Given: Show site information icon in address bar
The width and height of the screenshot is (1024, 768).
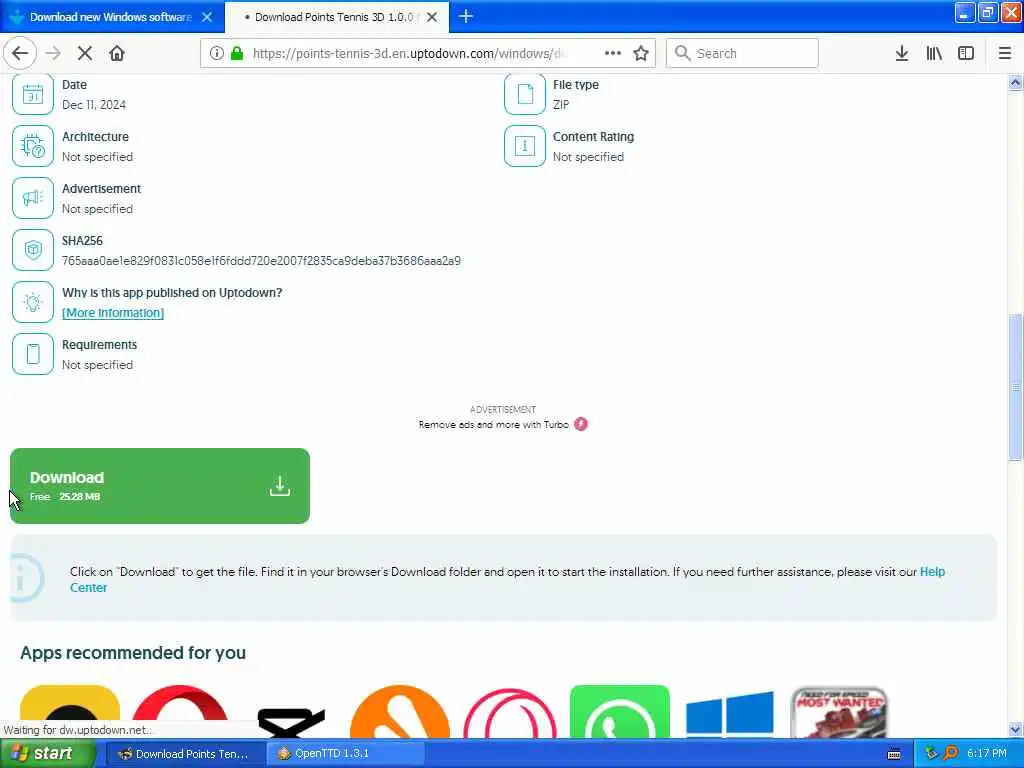Looking at the screenshot, I should (x=216, y=53).
